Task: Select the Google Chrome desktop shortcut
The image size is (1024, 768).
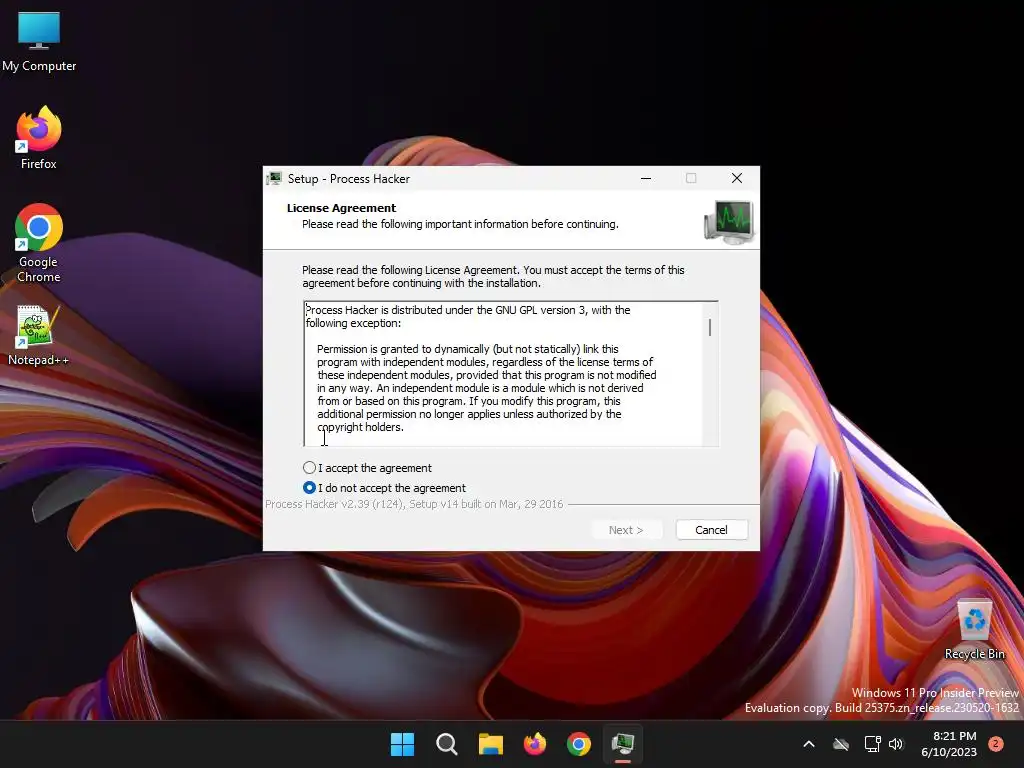Action: 39,243
